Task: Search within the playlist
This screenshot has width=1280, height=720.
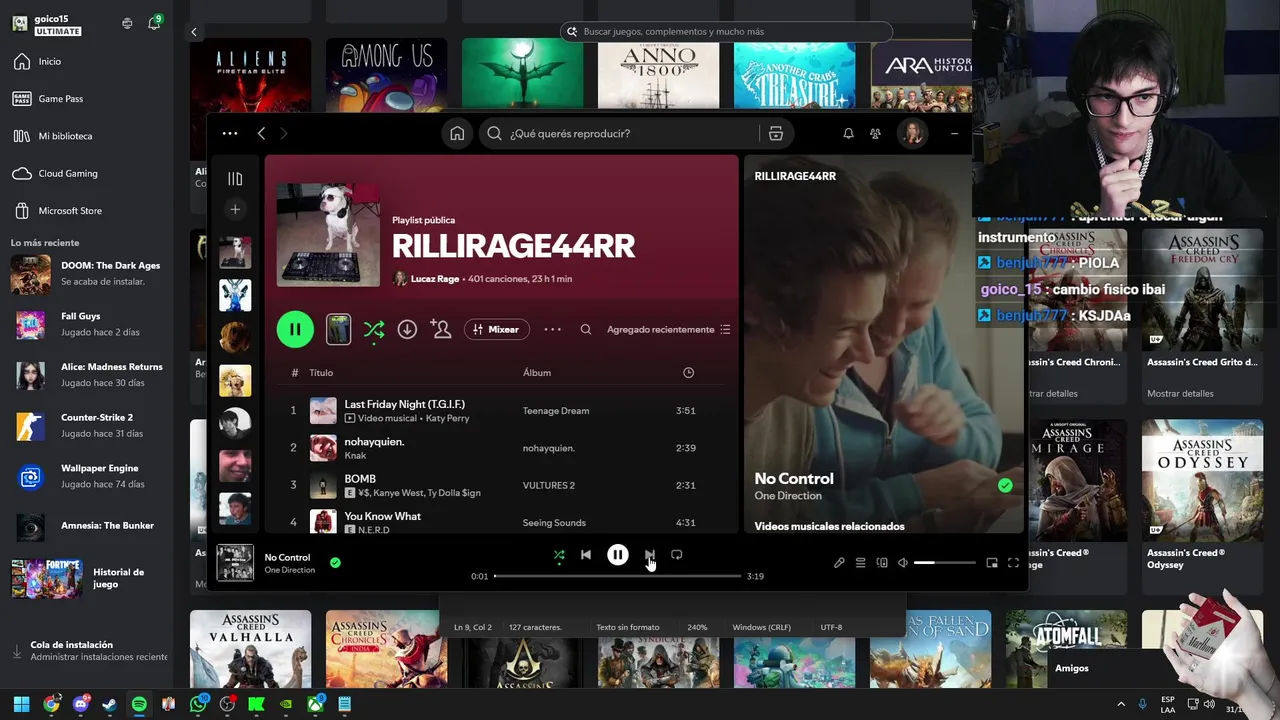Action: 586,329
